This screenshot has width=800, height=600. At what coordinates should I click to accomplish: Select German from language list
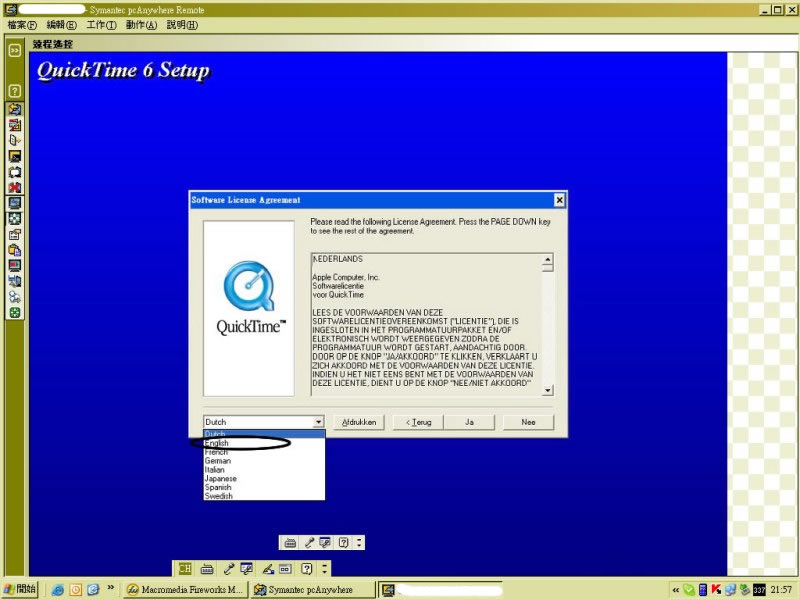point(264,461)
